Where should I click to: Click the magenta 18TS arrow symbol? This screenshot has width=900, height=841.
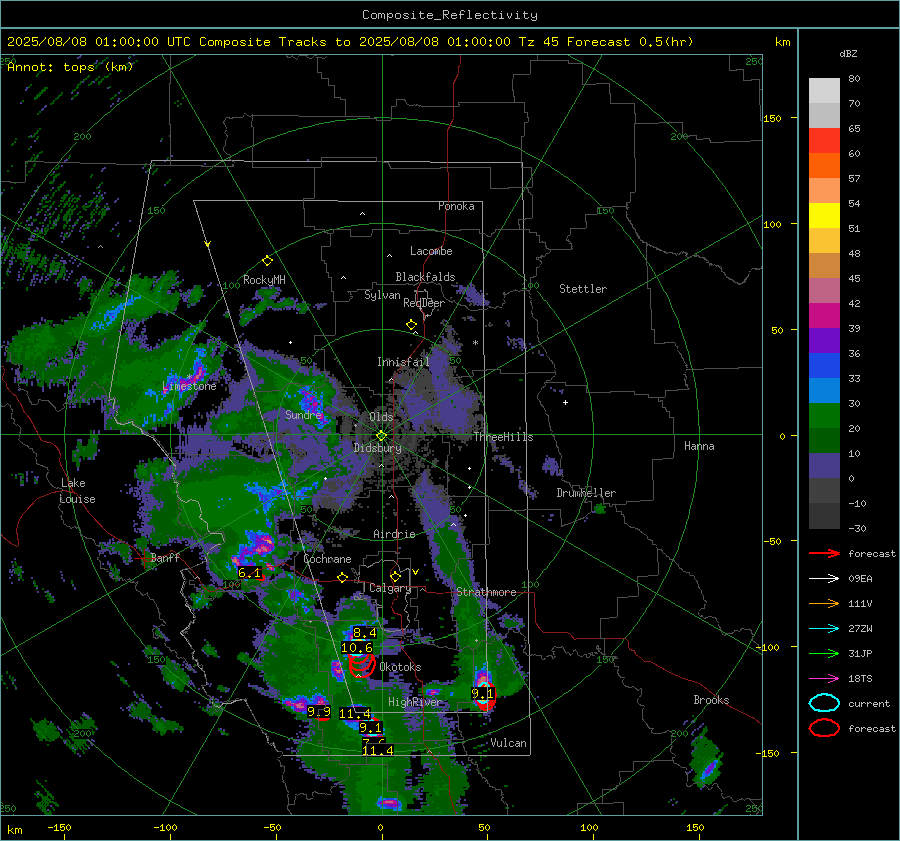[824, 679]
